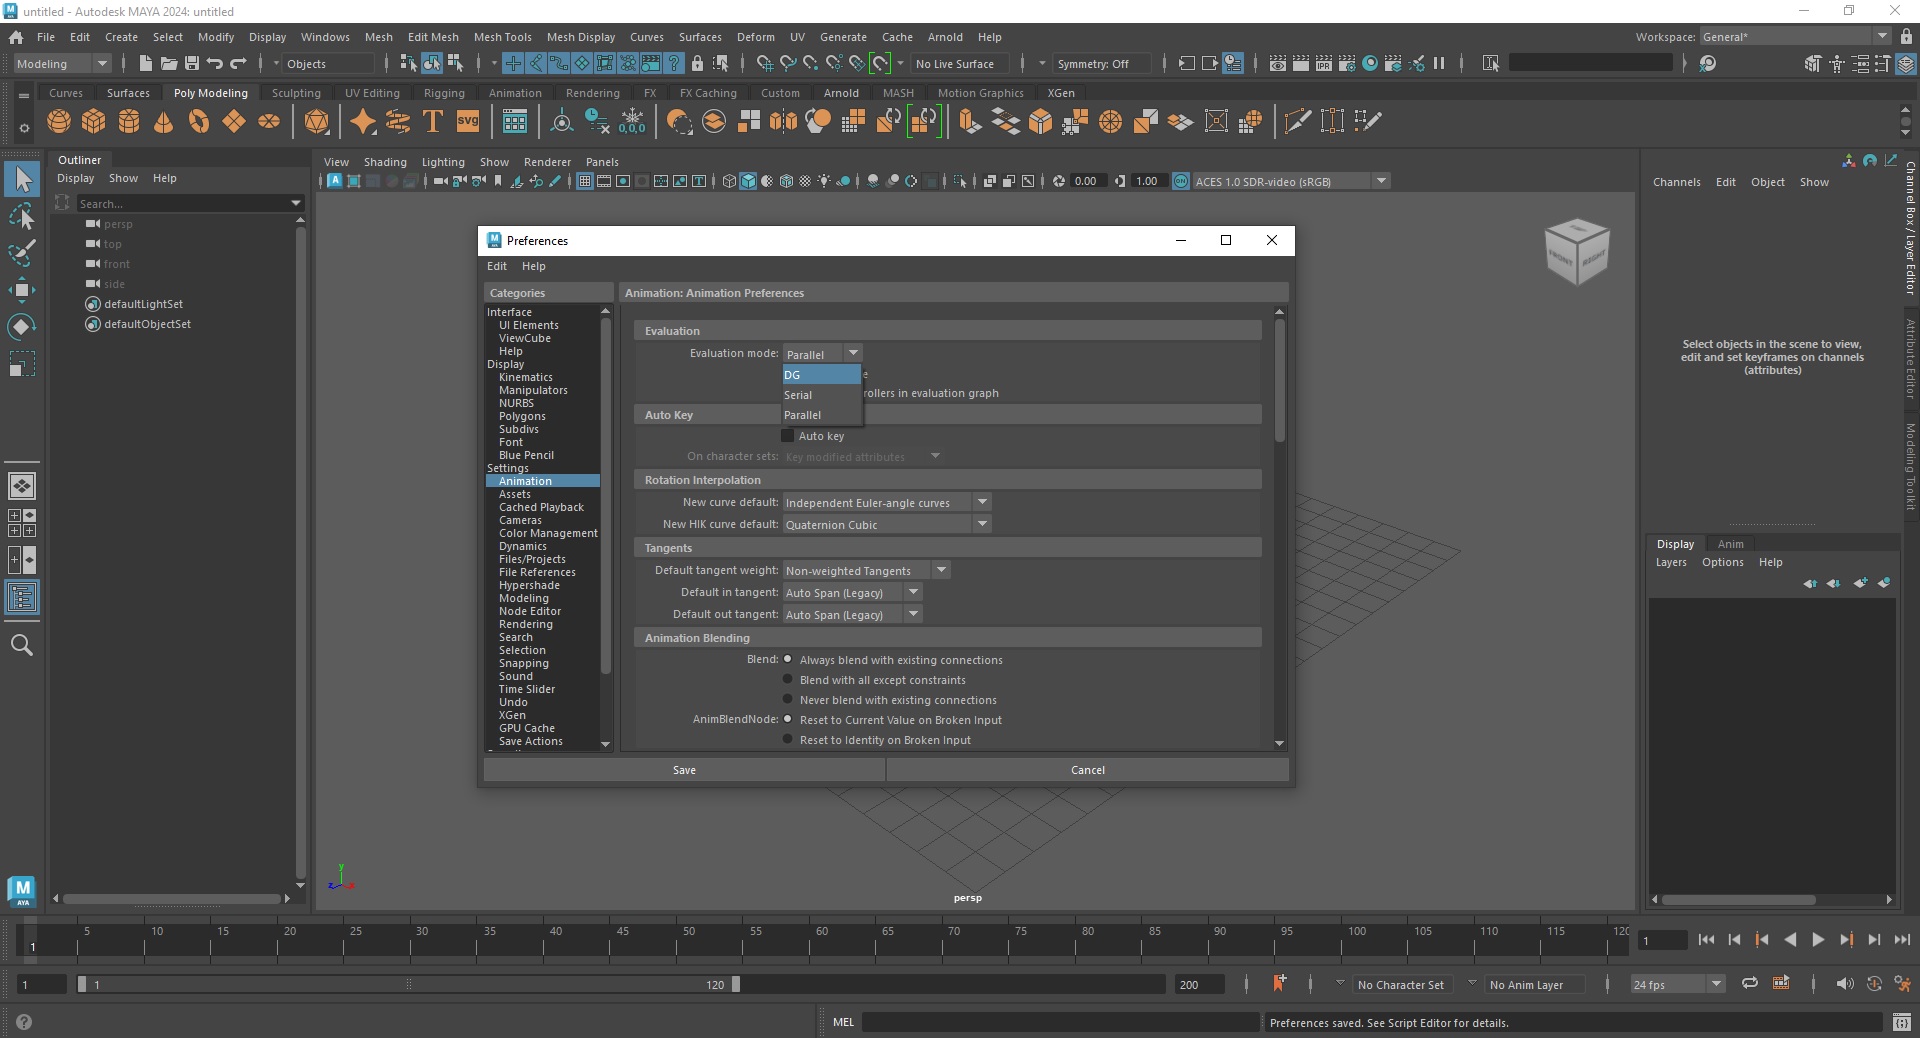This screenshot has width=1920, height=1038.
Task: Create a polygon torus from the shelf
Action: [x=198, y=121]
